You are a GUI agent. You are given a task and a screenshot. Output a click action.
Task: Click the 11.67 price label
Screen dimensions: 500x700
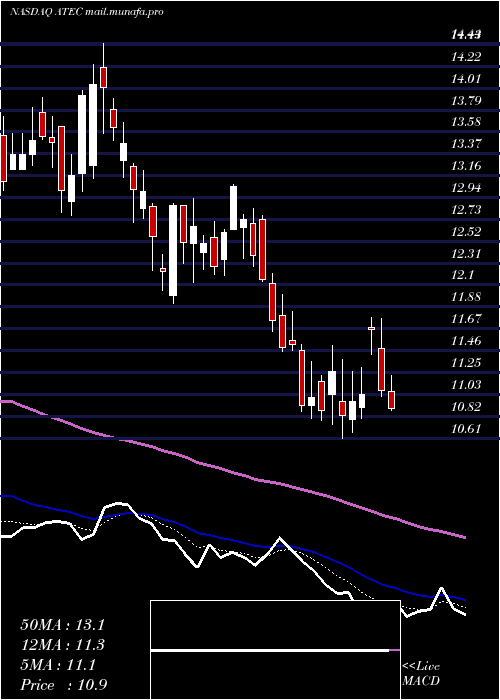tap(466, 319)
